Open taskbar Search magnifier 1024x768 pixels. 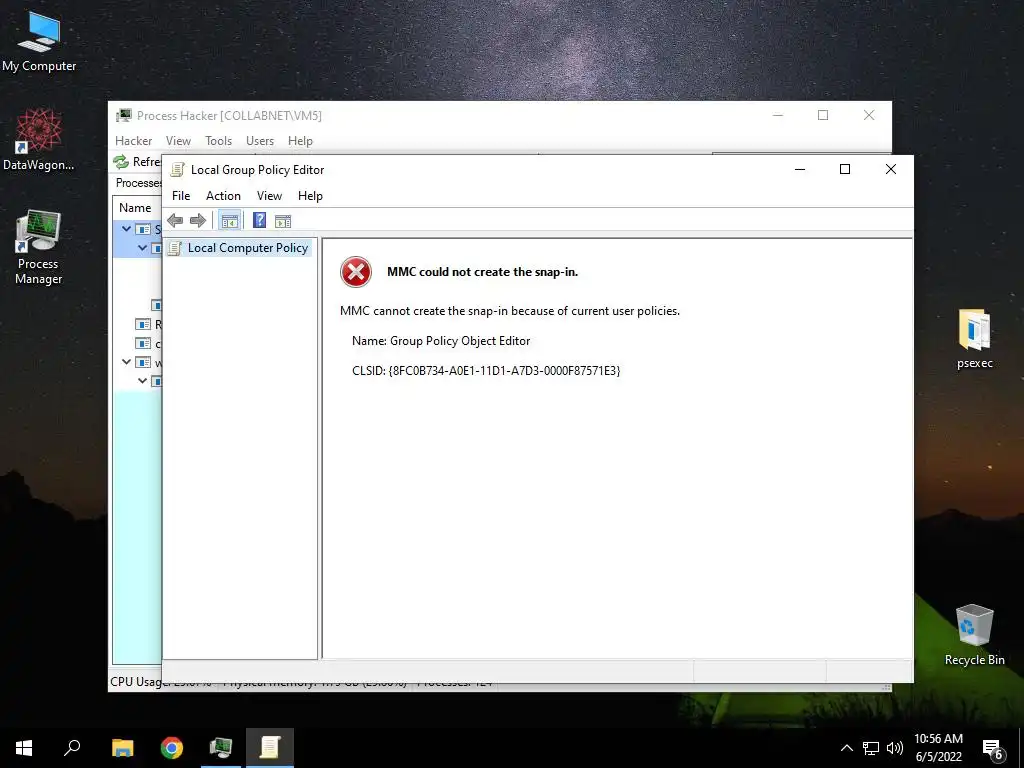(72, 748)
